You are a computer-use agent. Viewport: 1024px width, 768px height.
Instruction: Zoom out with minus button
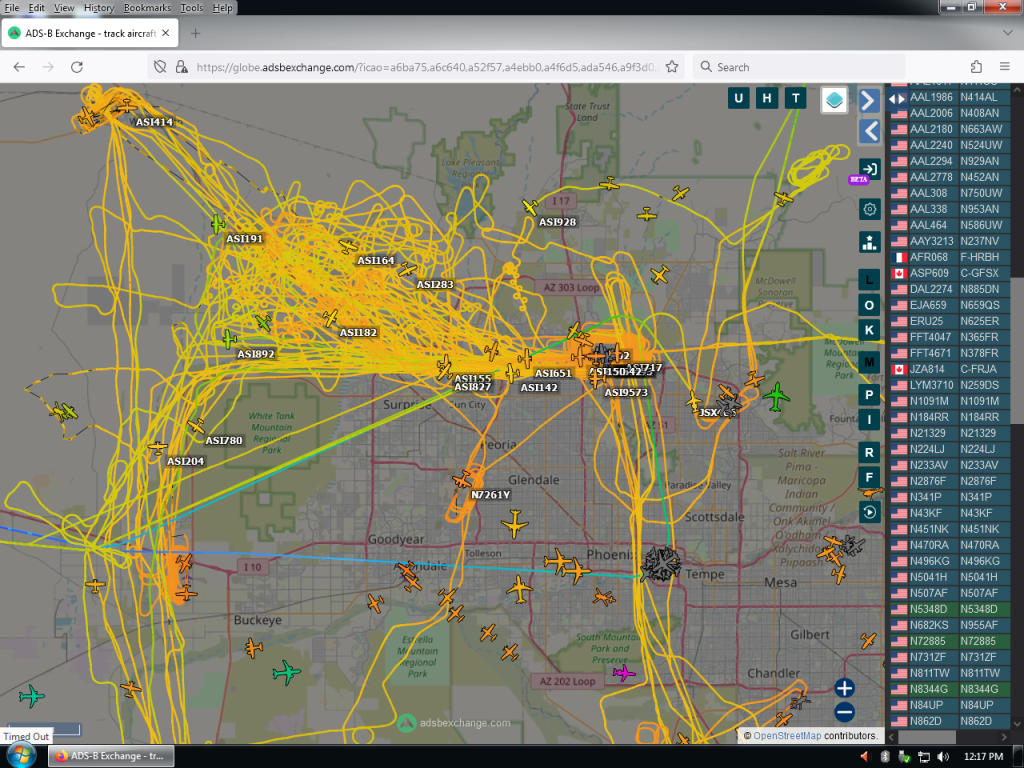(x=844, y=712)
